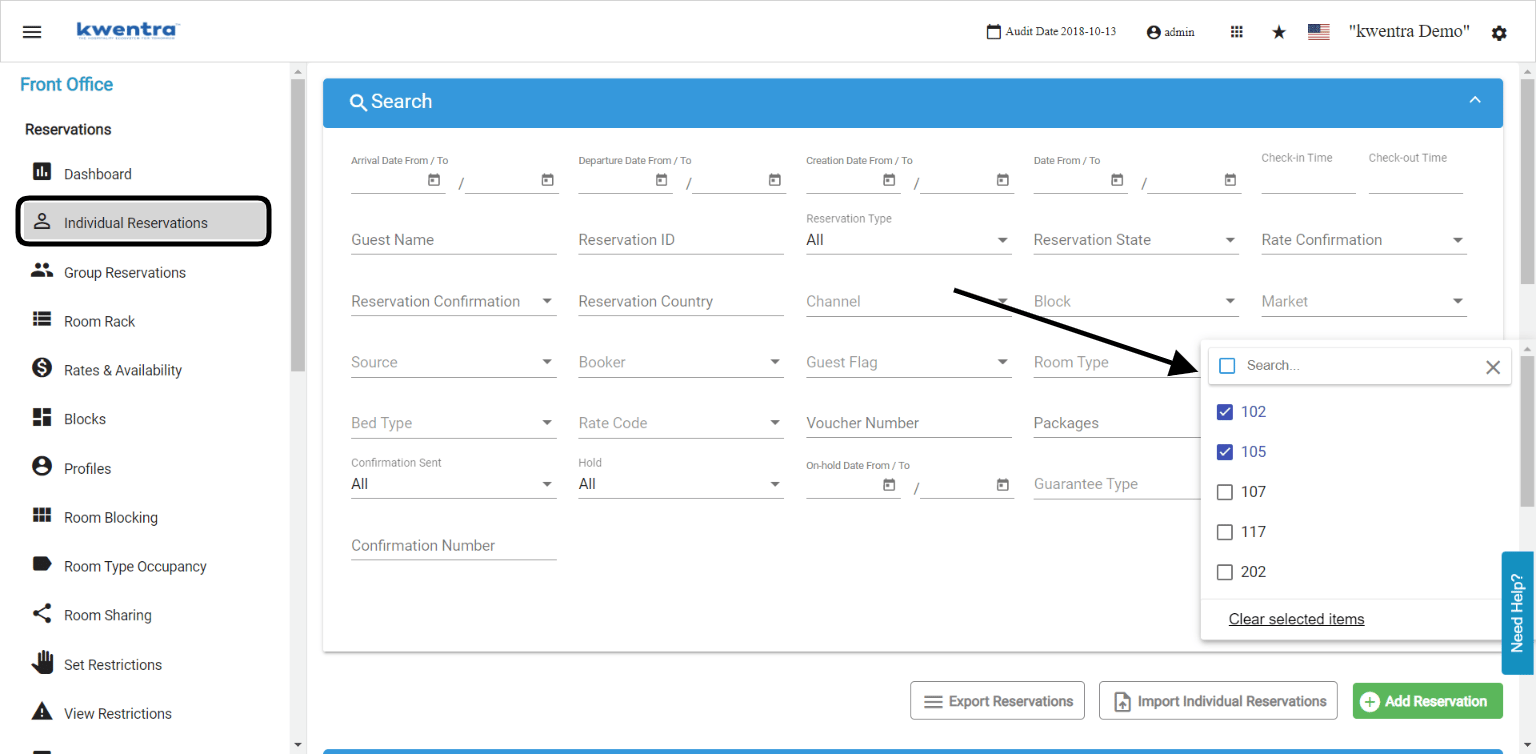
Task: Open the settings gear icon
Action: pyautogui.click(x=1499, y=33)
